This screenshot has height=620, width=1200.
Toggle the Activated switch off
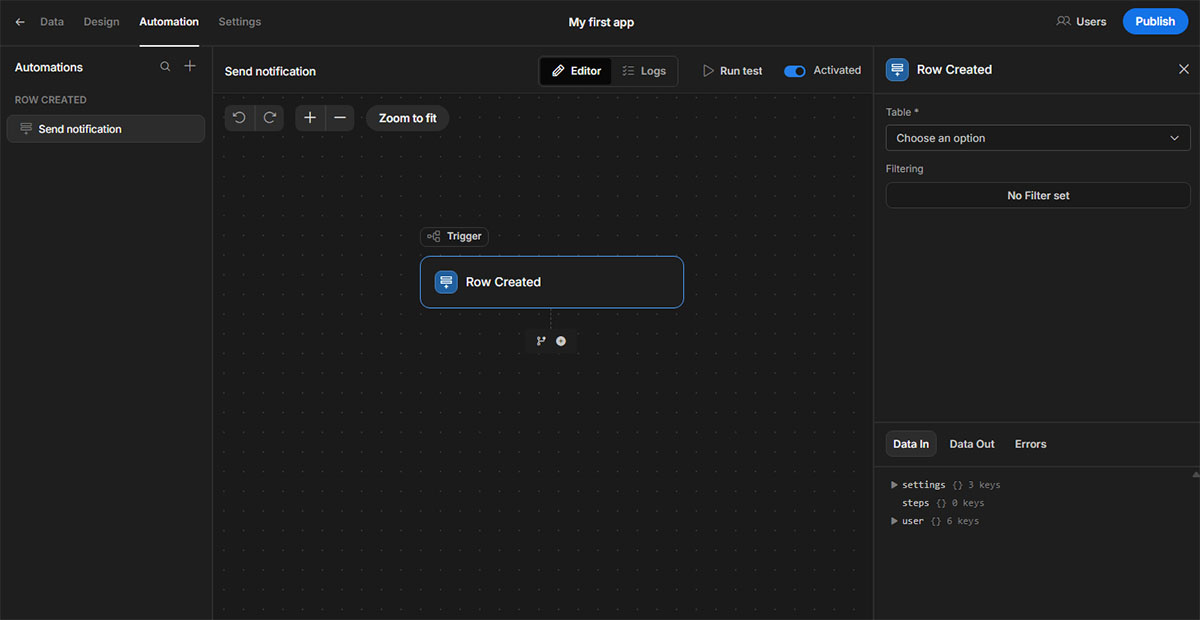pos(795,71)
